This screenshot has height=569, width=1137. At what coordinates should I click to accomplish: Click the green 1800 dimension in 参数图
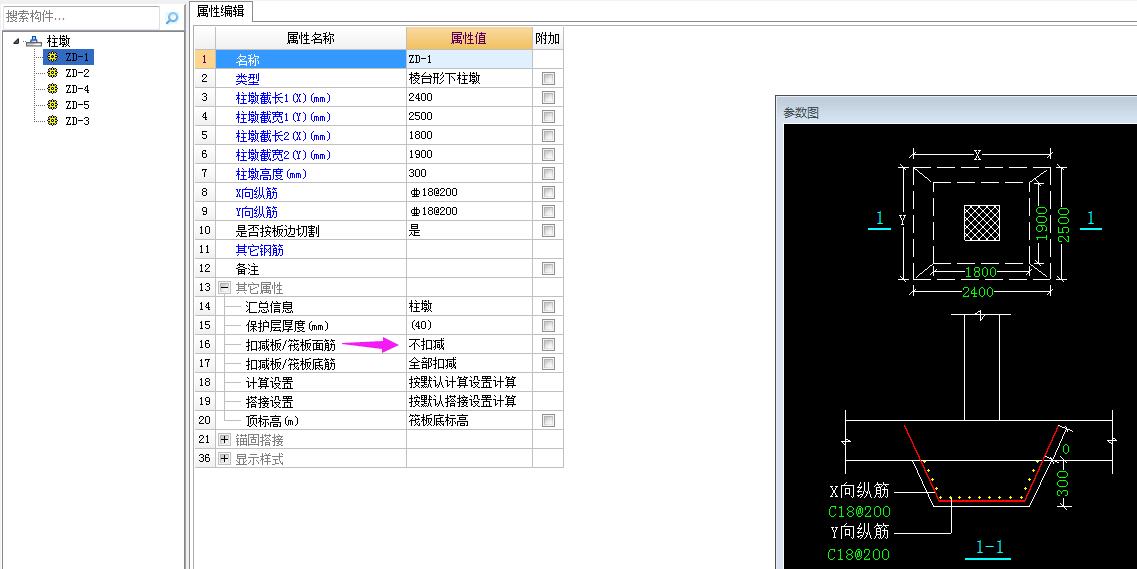[980, 272]
